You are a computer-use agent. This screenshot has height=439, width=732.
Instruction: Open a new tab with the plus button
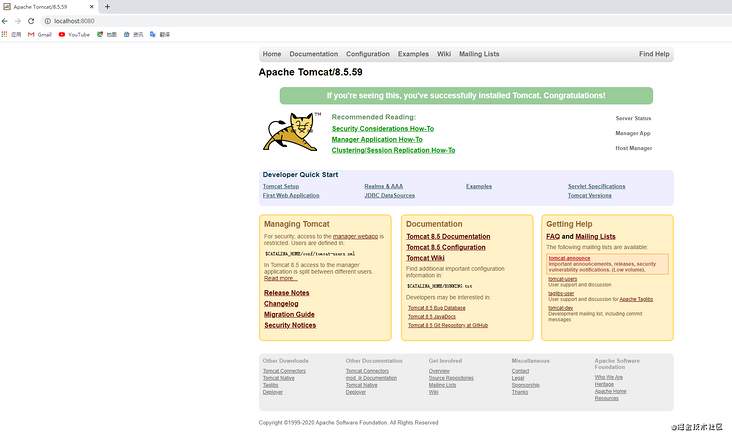click(107, 6)
